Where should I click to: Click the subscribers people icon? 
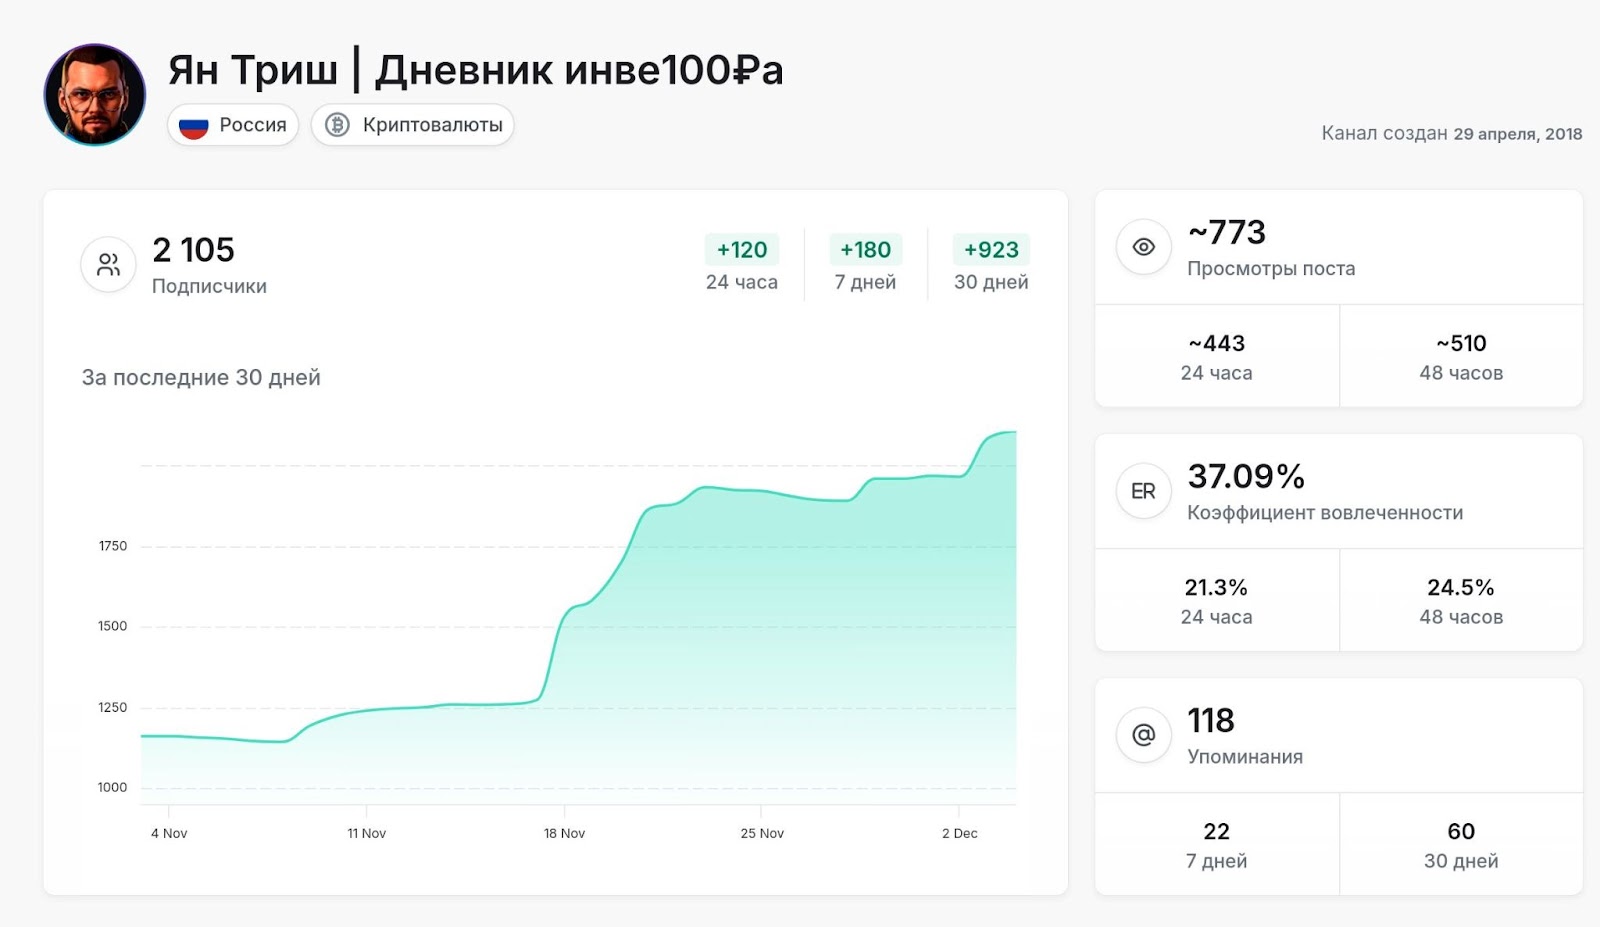[x=108, y=264]
